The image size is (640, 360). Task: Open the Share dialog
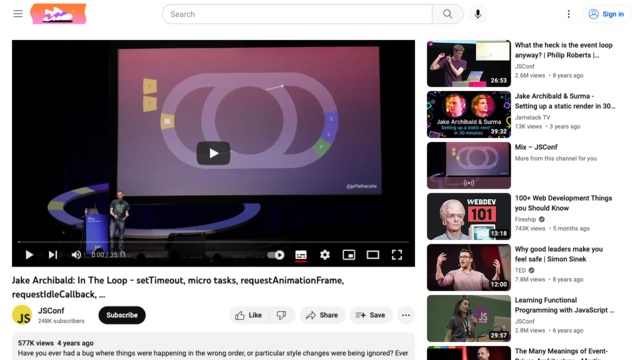[x=322, y=315]
